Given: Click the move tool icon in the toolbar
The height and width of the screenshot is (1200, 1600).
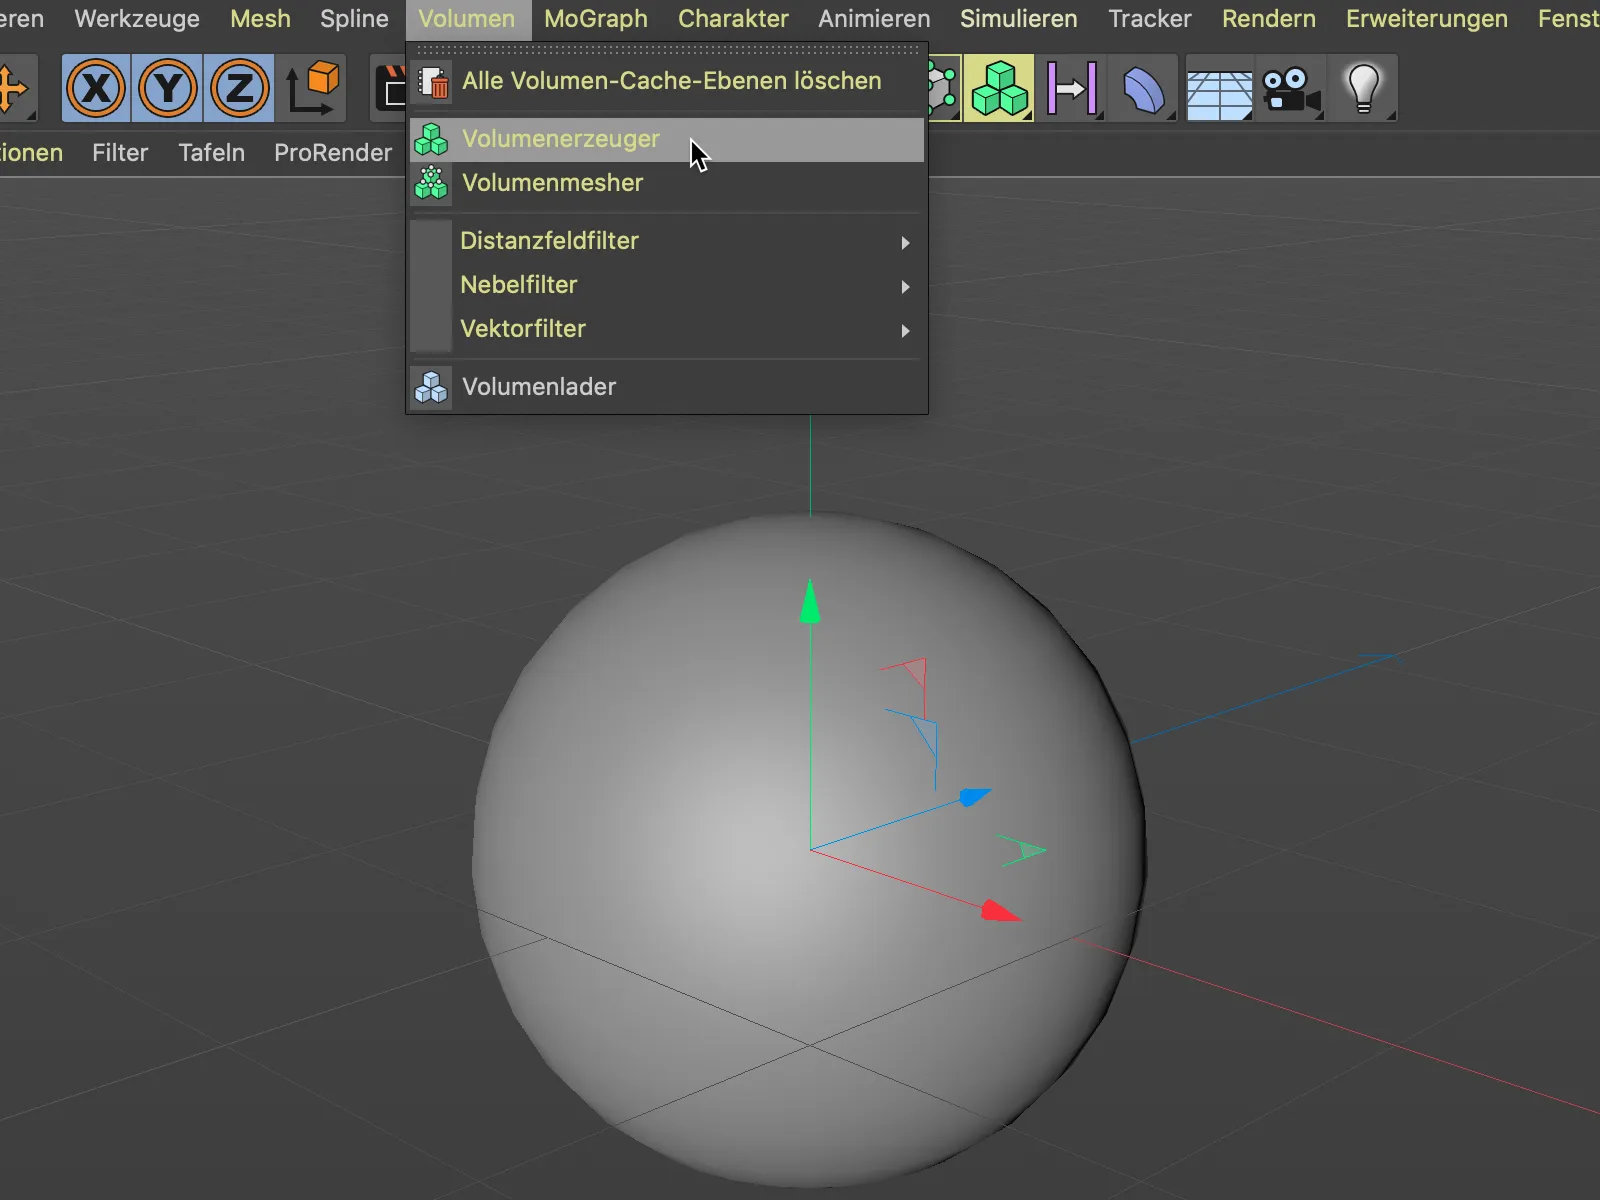Looking at the screenshot, I should click(14, 89).
